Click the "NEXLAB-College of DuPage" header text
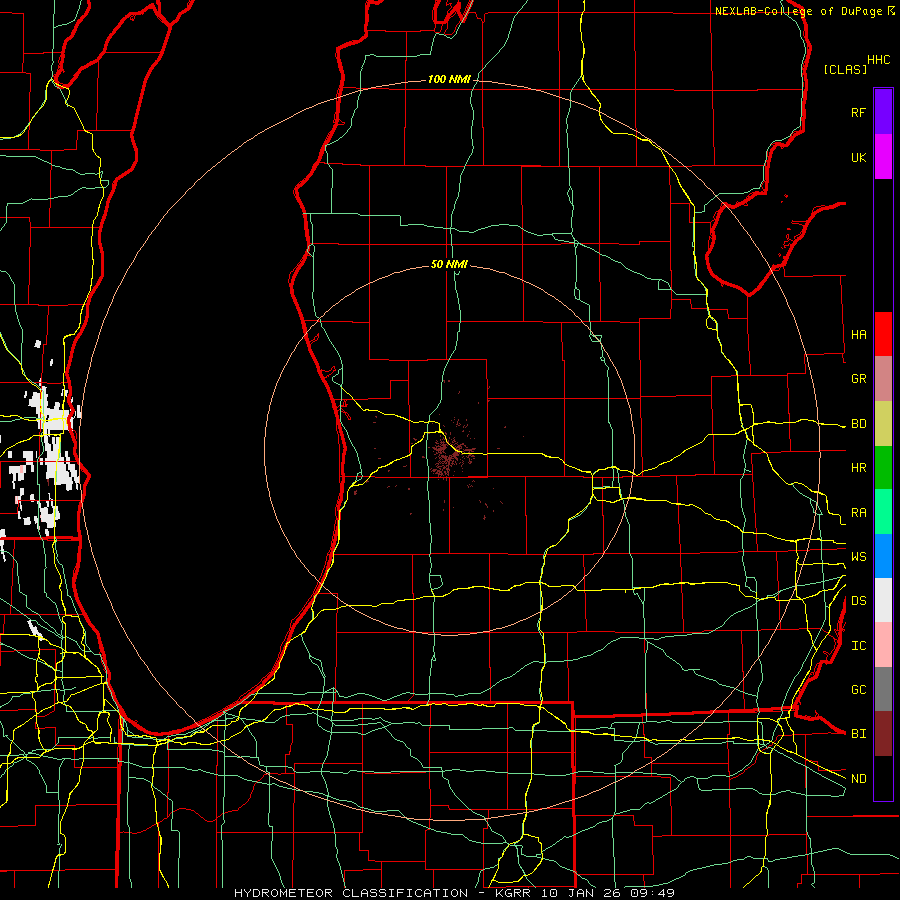This screenshot has width=900, height=900. pos(800,11)
